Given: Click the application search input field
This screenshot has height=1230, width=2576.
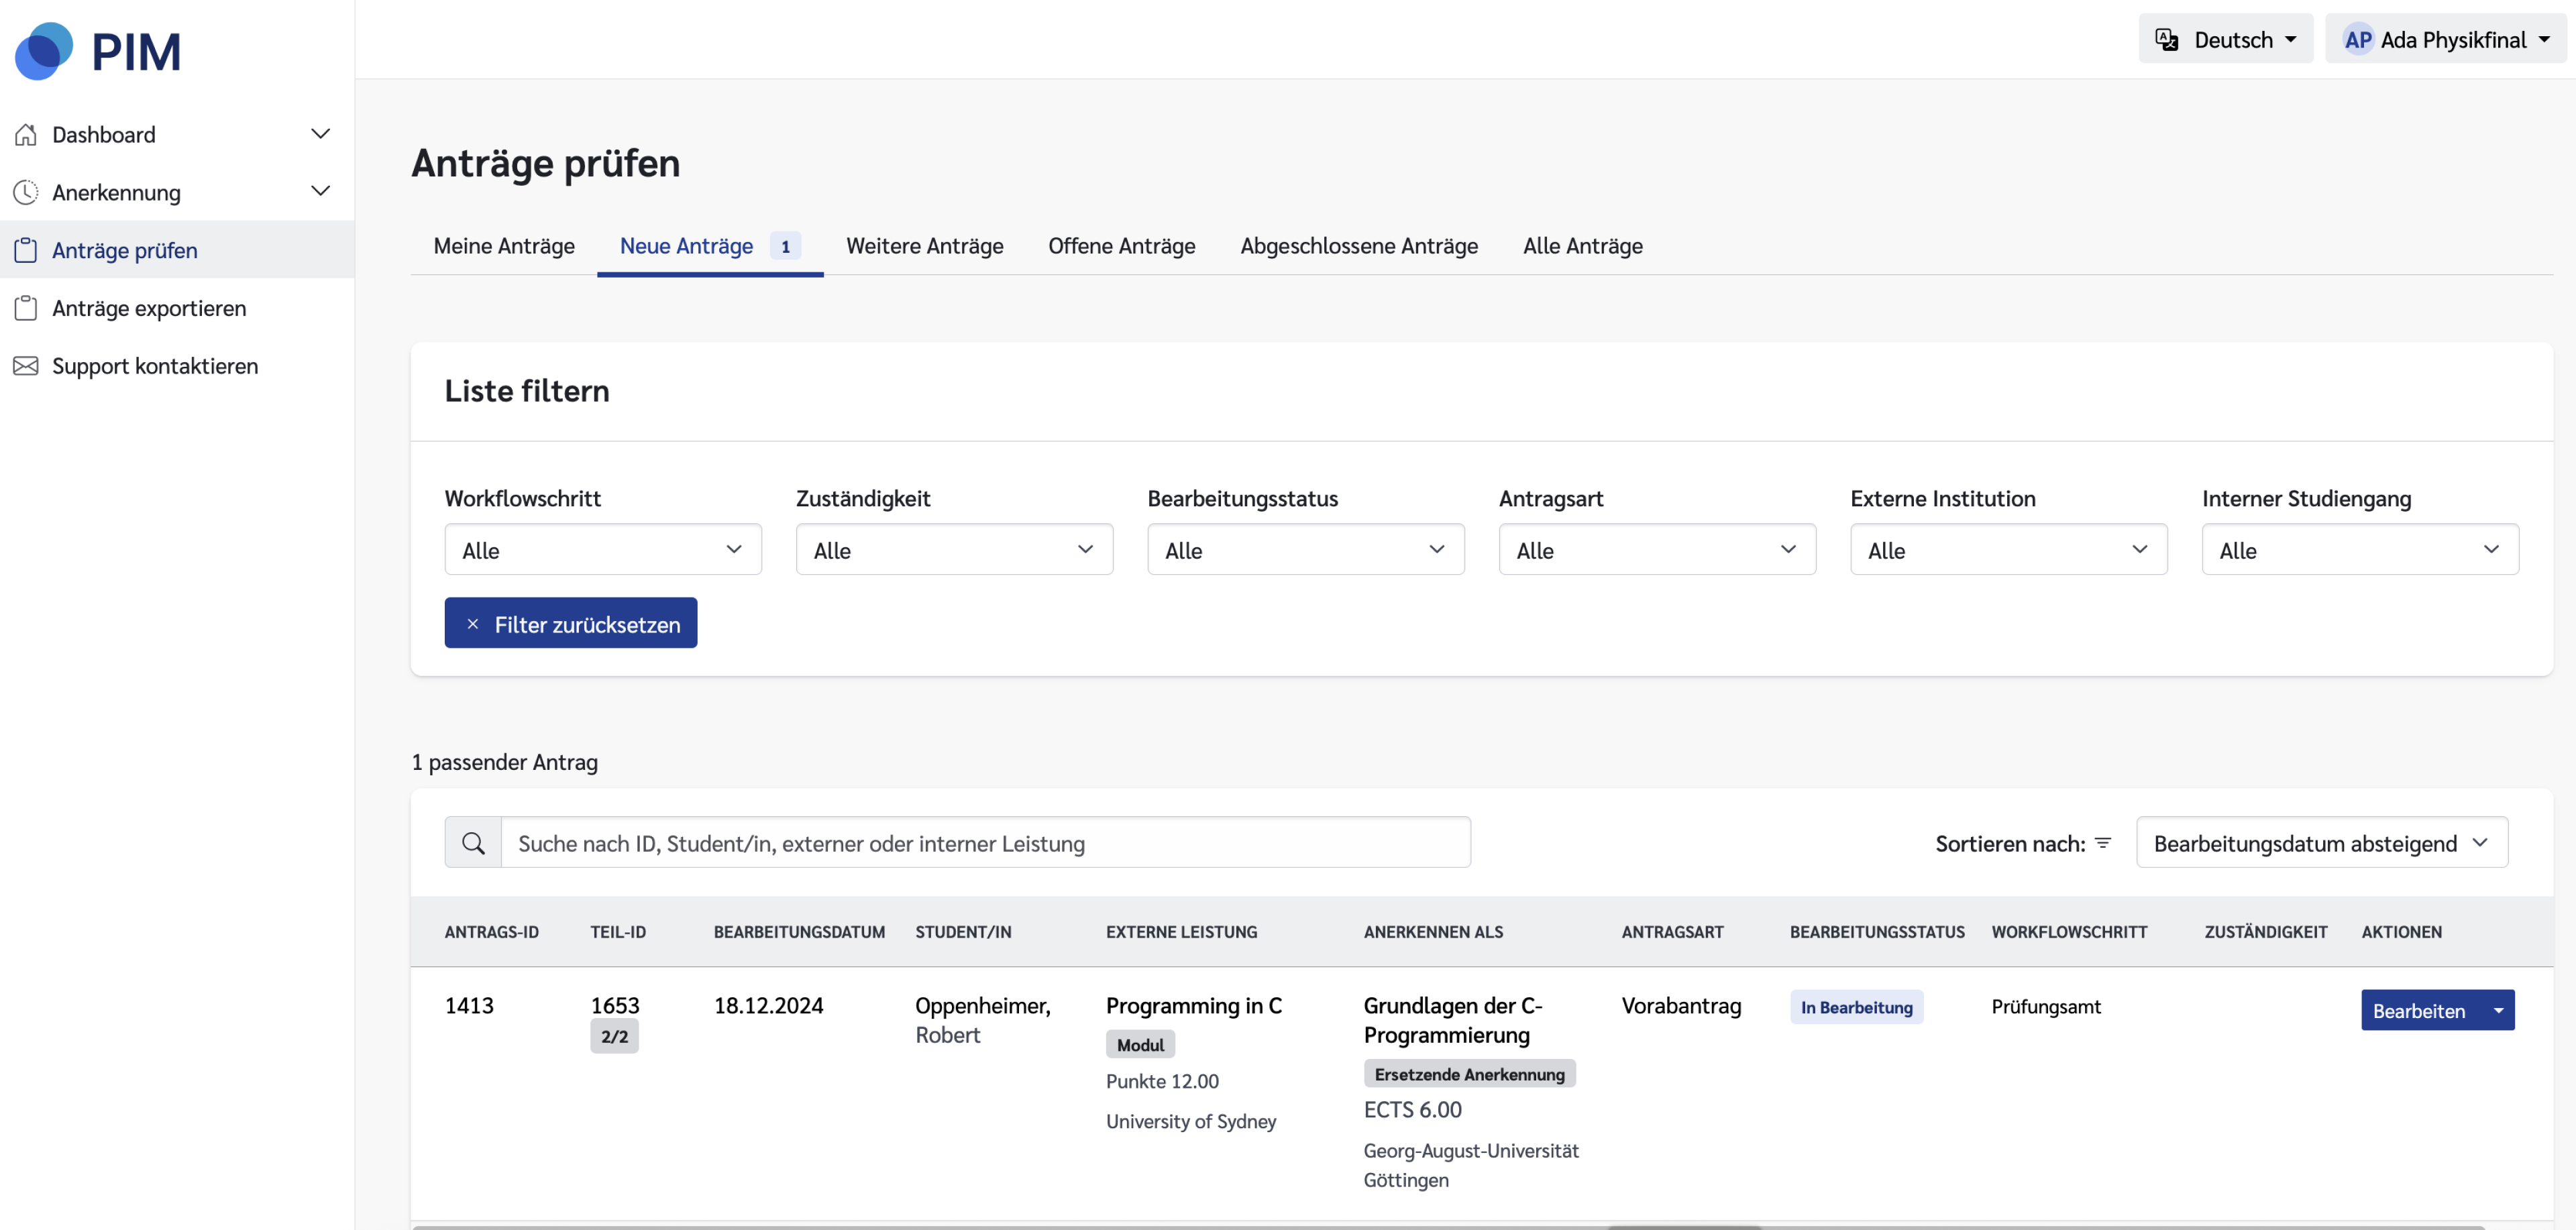Looking at the screenshot, I should 985,843.
